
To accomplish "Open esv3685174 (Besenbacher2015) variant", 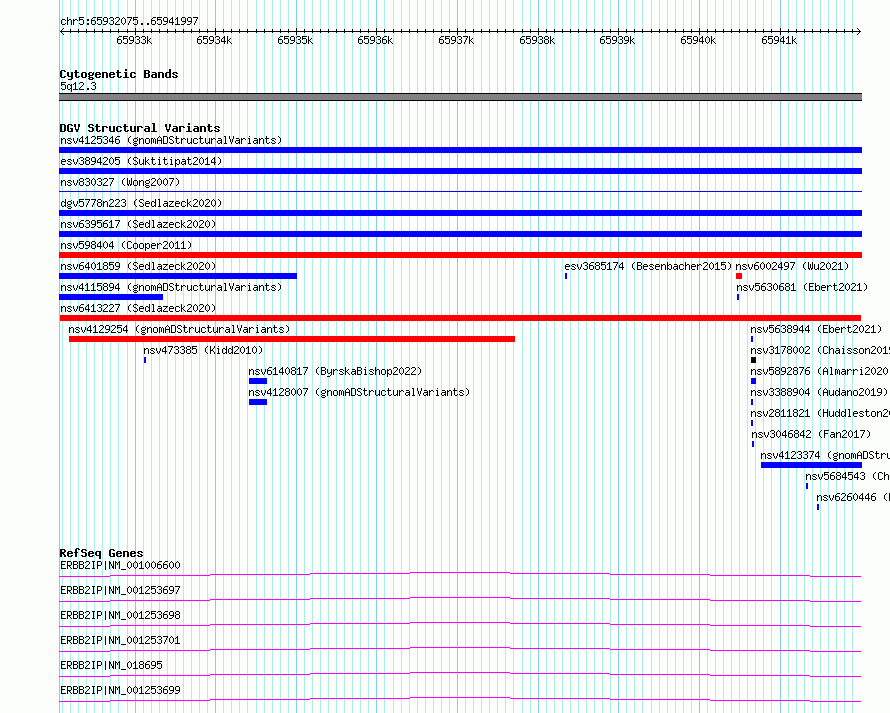I will (648, 266).
